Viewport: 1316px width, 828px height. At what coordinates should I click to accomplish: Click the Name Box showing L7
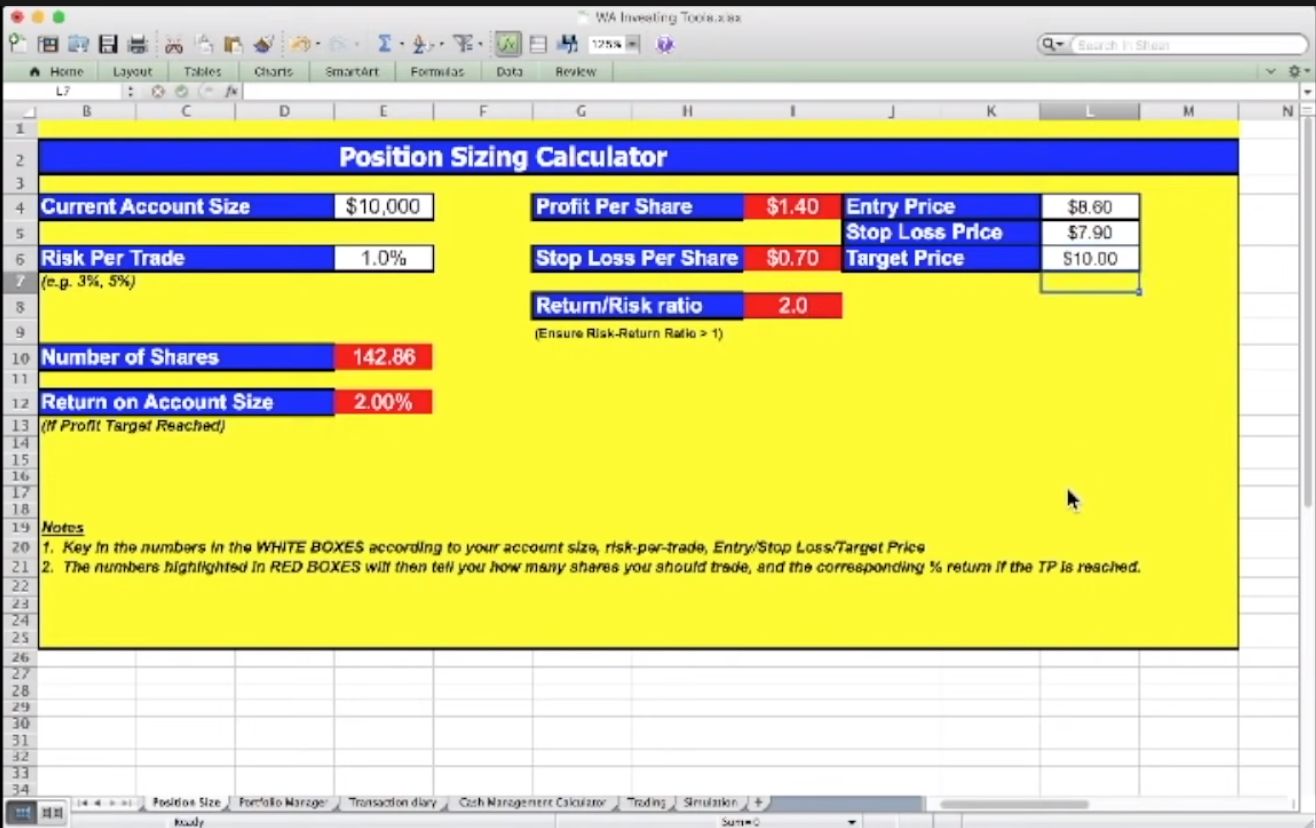pyautogui.click(x=62, y=91)
